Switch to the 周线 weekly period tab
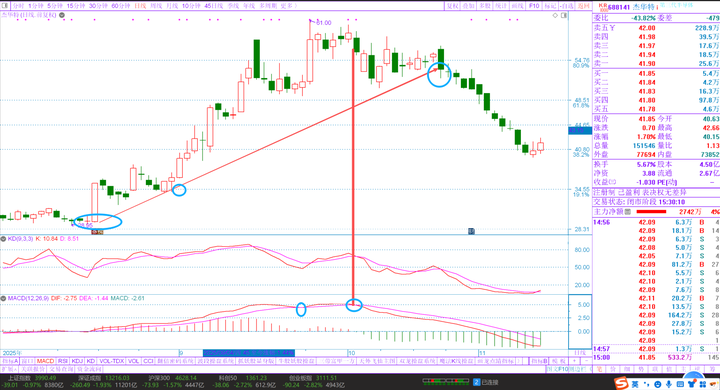The image size is (720, 390). [156, 6]
